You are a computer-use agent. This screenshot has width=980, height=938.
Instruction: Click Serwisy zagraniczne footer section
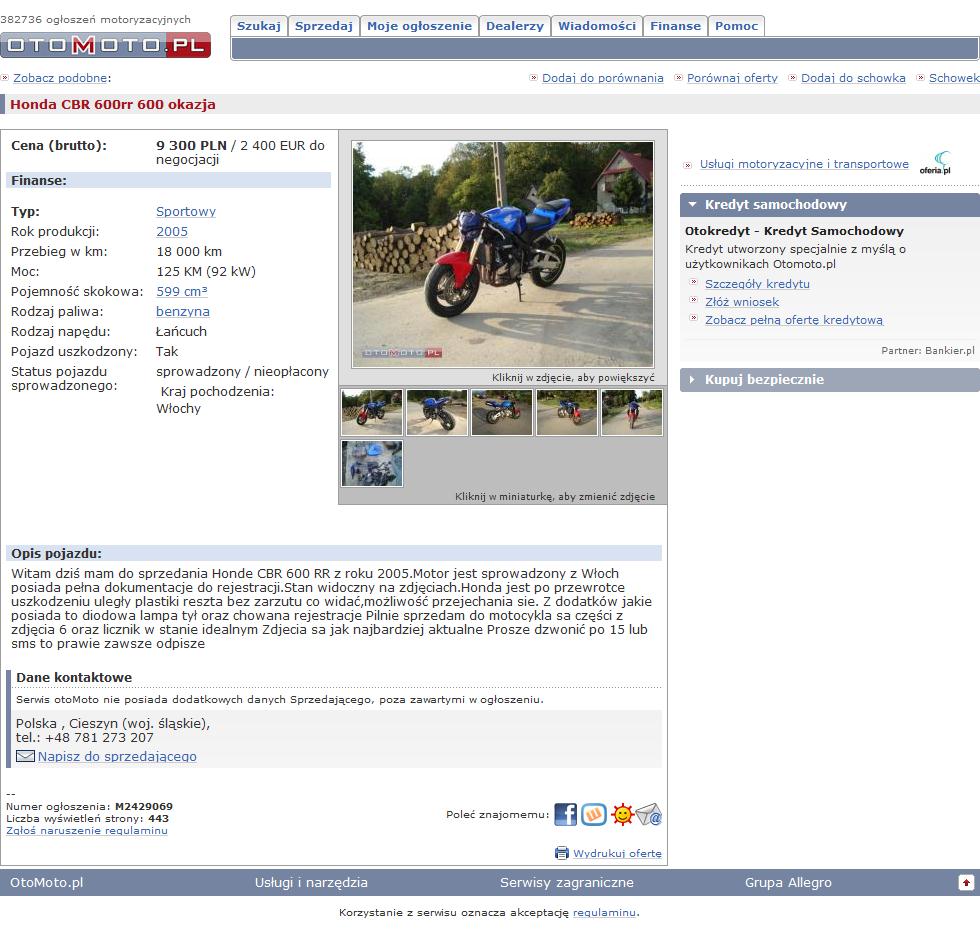click(x=567, y=882)
